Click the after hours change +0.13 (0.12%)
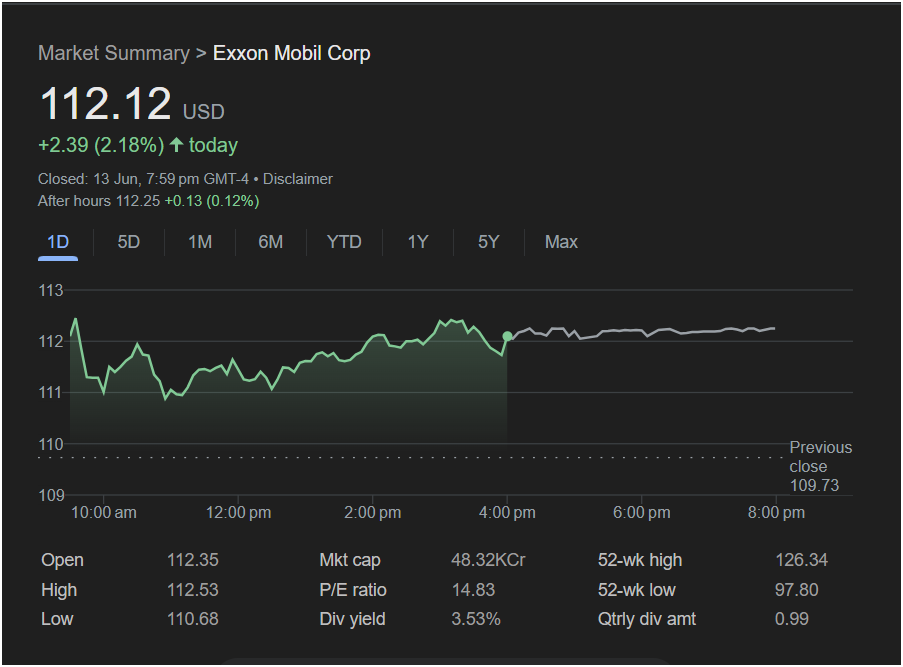 [212, 201]
